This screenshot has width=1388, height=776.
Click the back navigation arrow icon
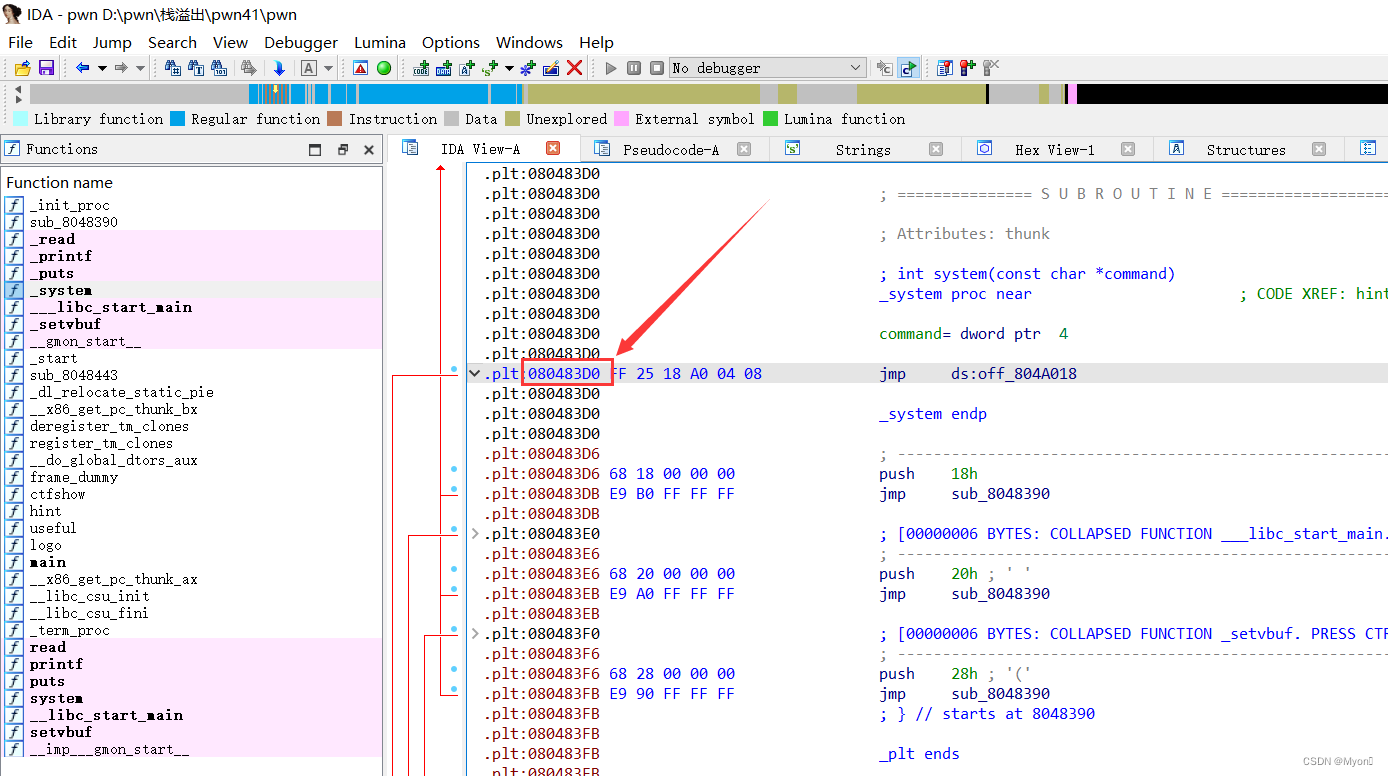coord(82,67)
